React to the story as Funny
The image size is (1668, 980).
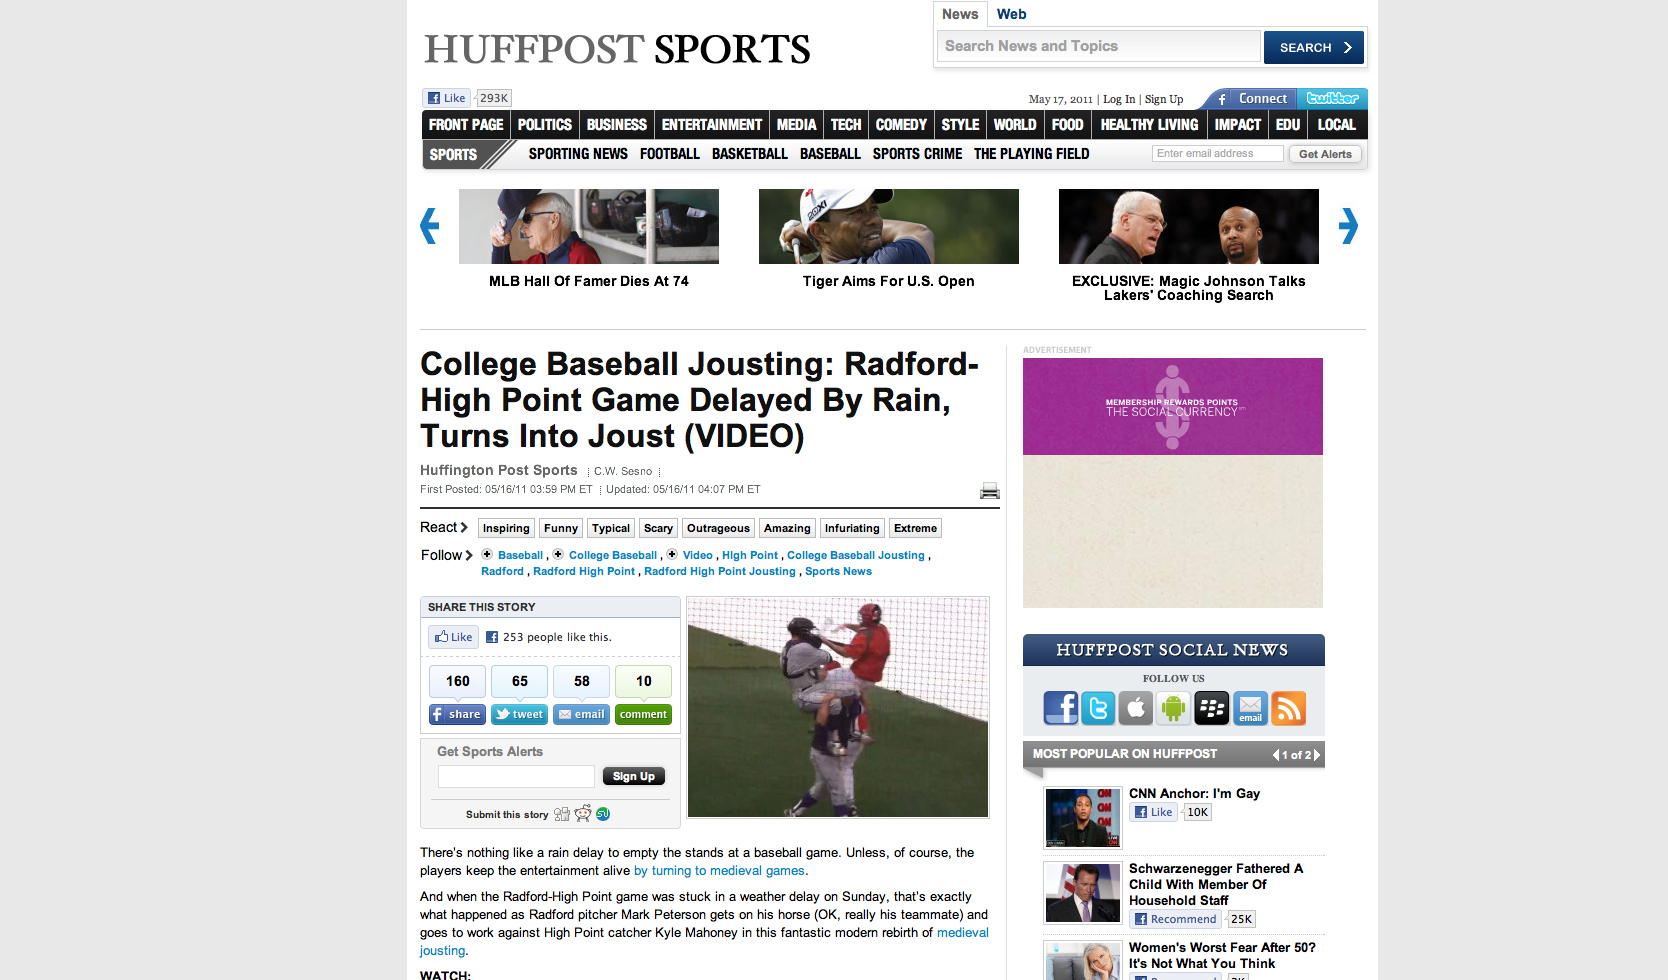(560, 528)
